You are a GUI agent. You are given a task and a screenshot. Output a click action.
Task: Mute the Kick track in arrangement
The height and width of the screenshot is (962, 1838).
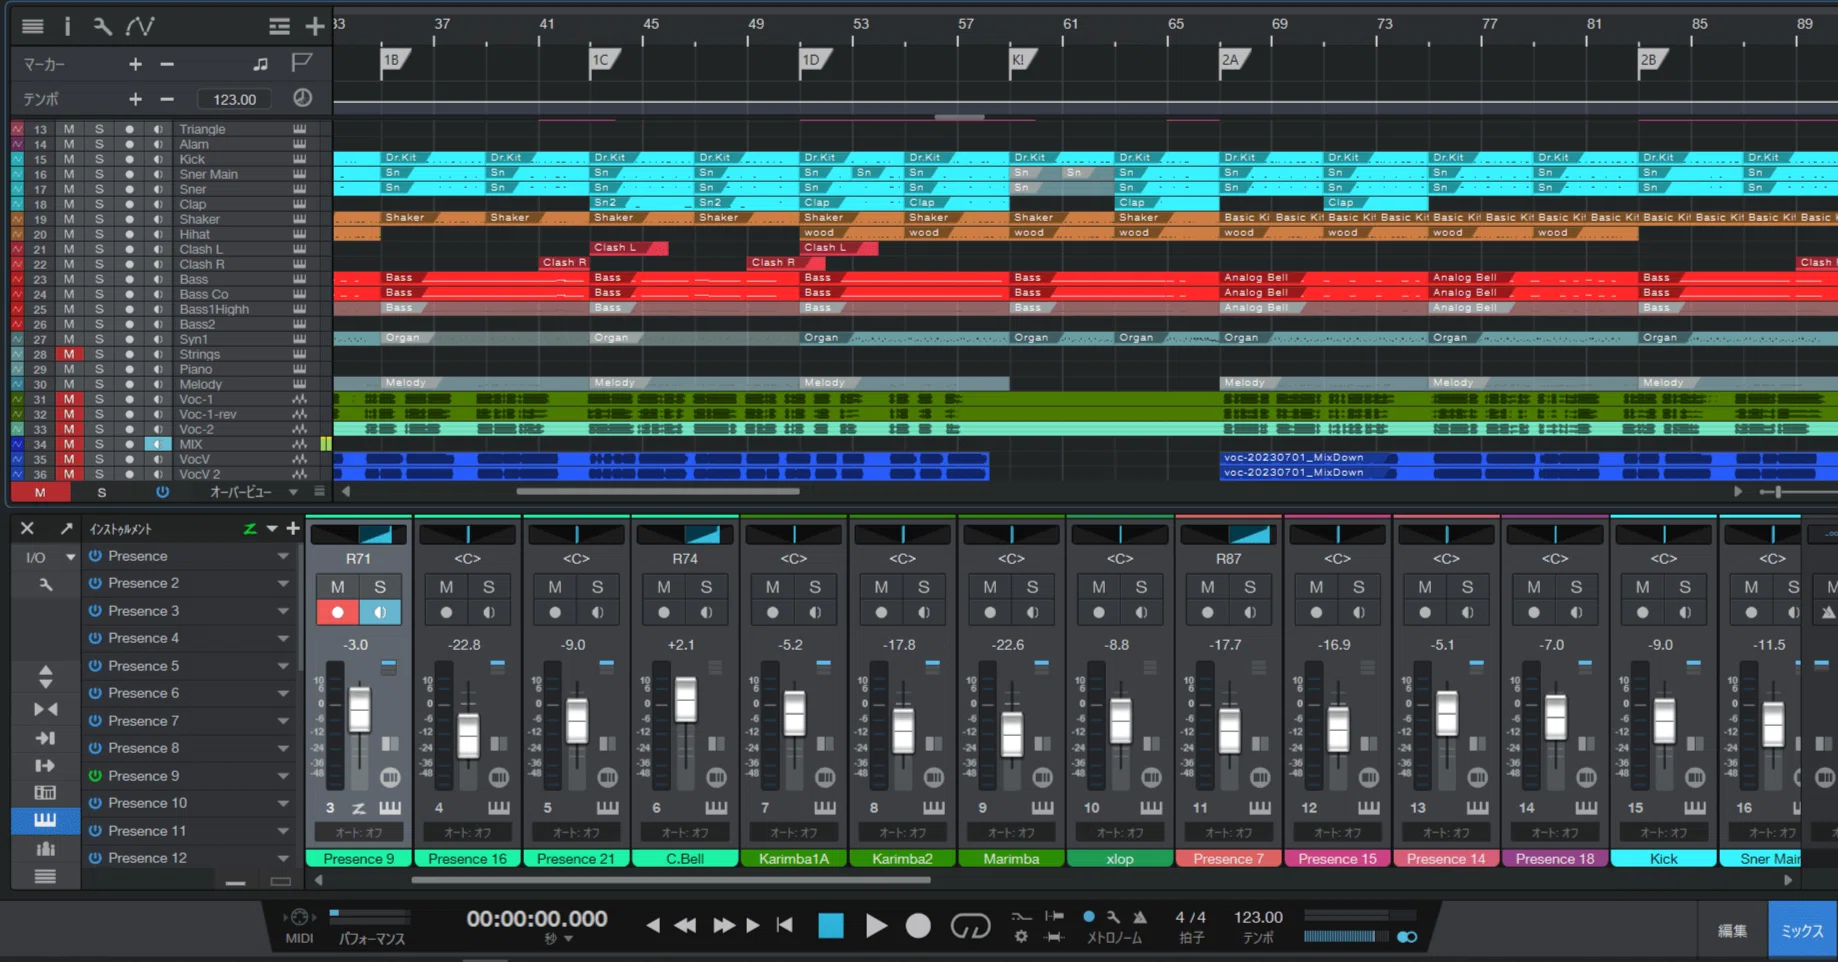pos(69,159)
